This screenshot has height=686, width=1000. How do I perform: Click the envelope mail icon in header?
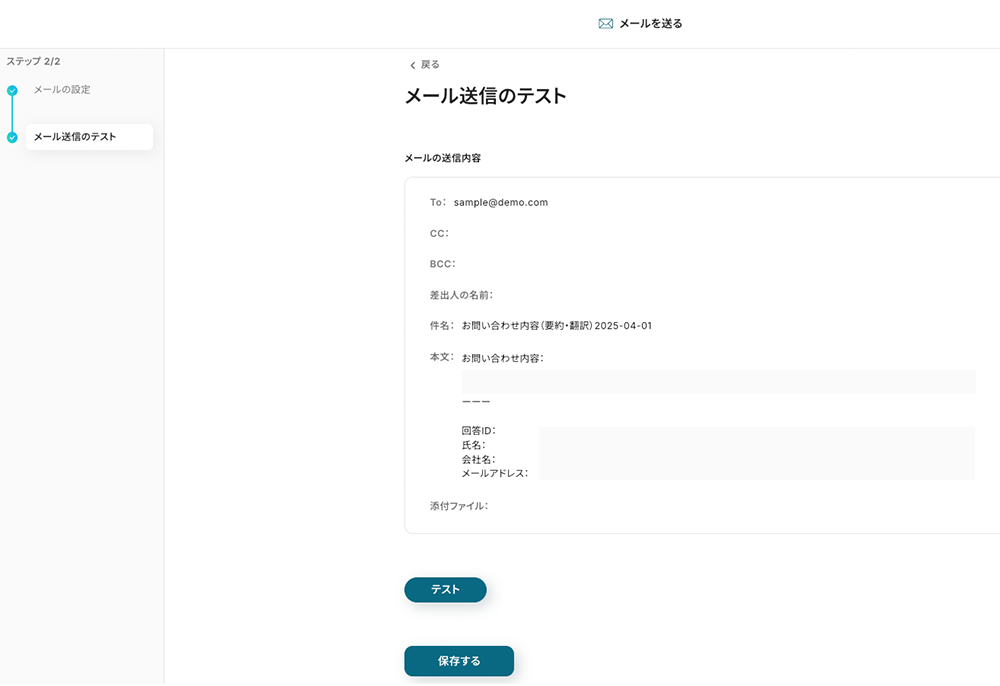[x=605, y=24]
